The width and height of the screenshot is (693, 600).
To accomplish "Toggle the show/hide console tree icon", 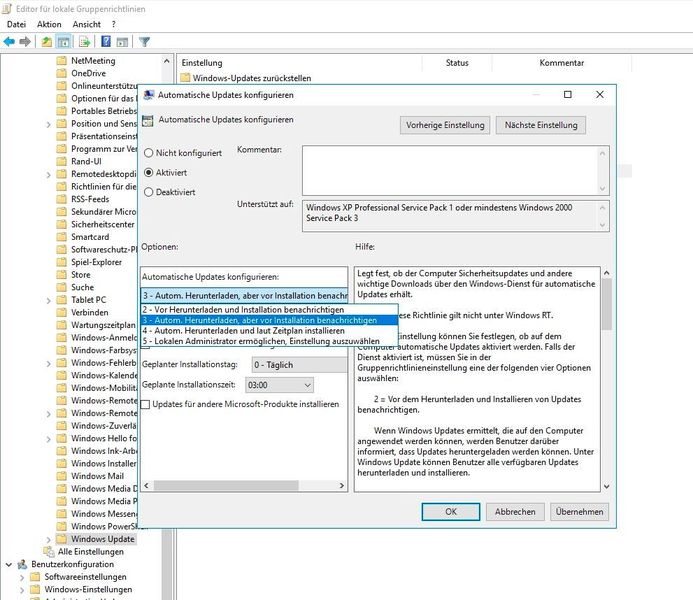I will pyautogui.click(x=64, y=42).
